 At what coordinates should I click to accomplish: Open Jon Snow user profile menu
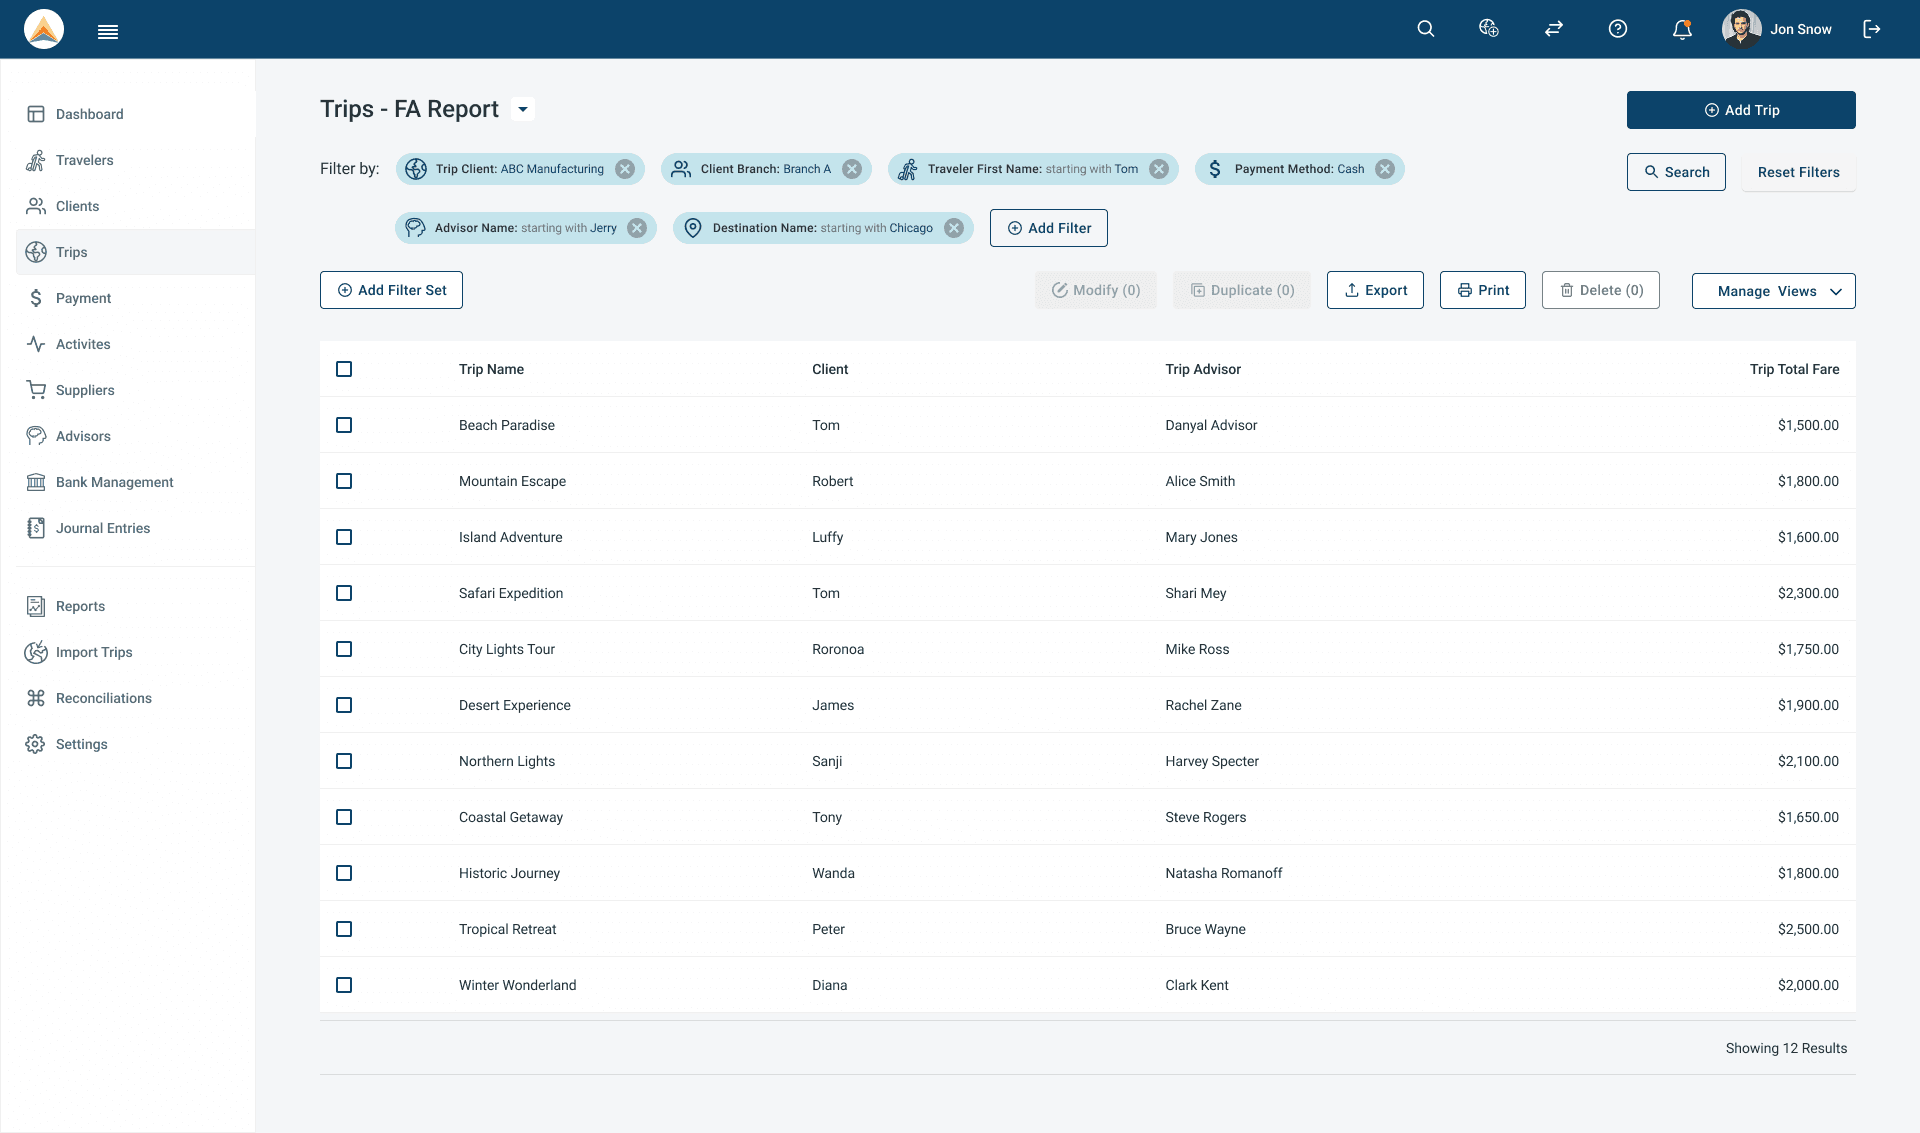click(x=1777, y=29)
